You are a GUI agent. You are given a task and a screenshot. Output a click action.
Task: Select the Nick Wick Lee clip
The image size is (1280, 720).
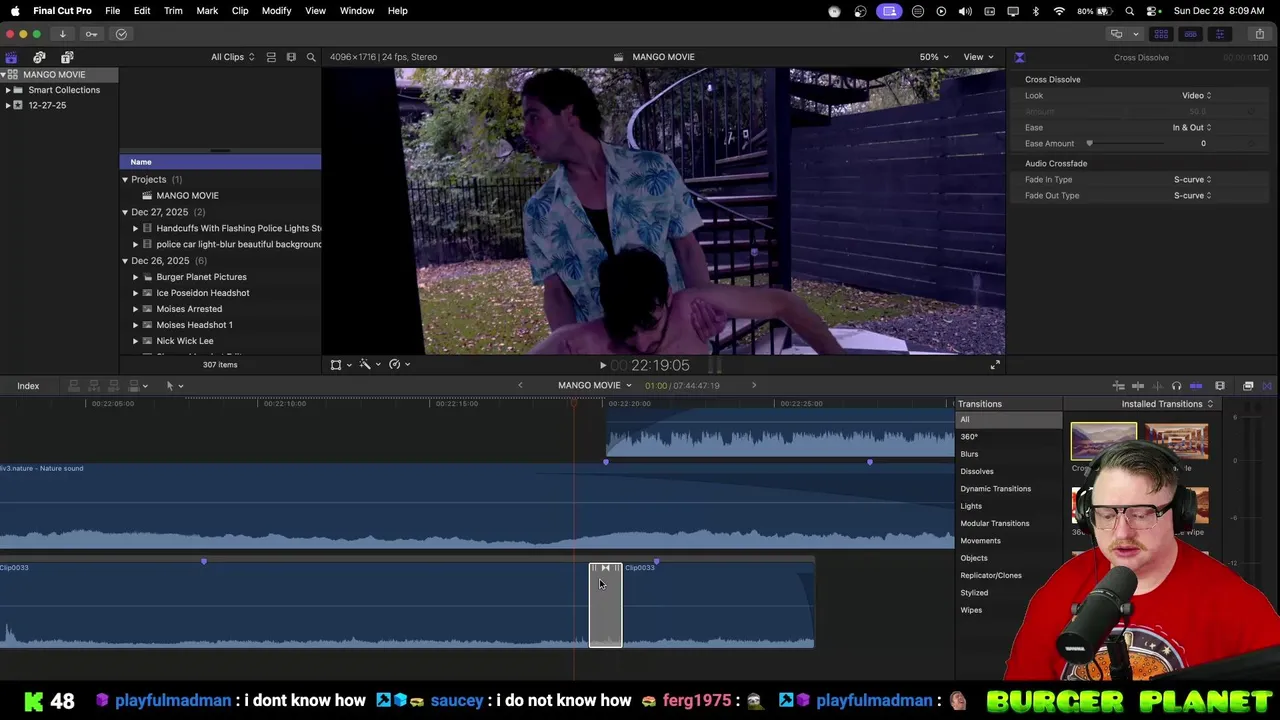(185, 341)
